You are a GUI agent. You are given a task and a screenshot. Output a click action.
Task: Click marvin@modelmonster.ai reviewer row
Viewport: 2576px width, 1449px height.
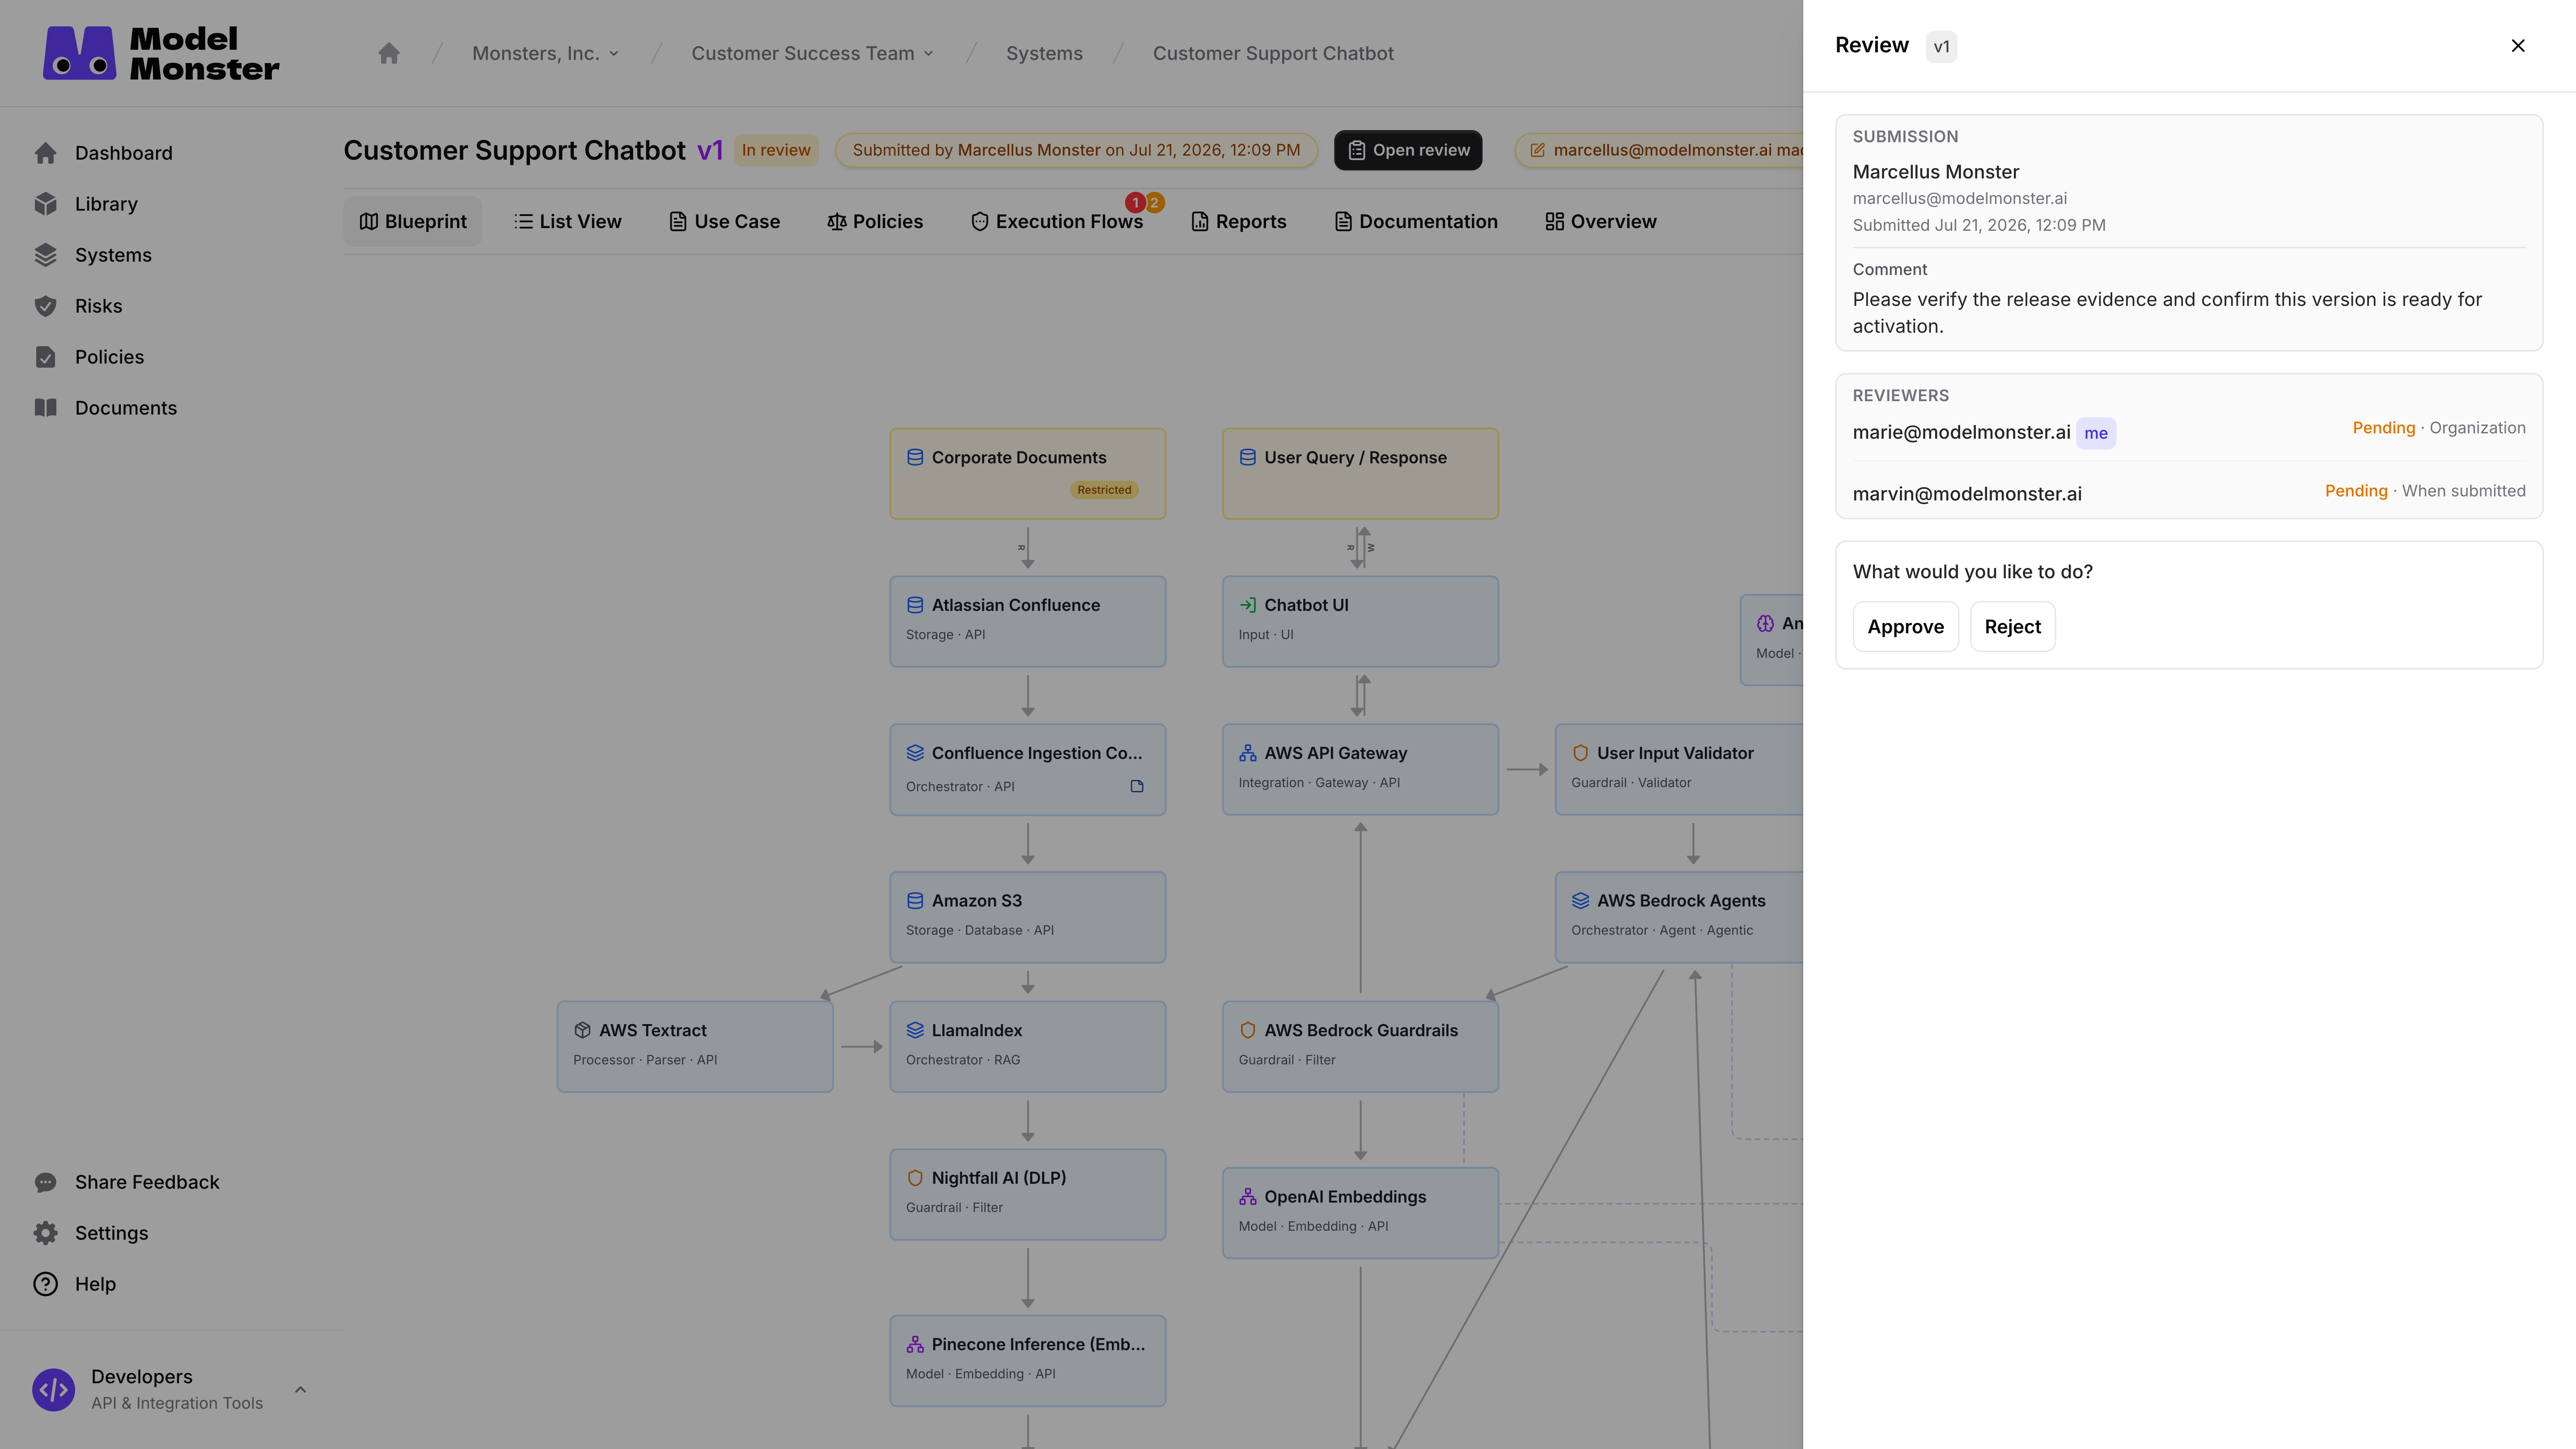coord(2189,493)
